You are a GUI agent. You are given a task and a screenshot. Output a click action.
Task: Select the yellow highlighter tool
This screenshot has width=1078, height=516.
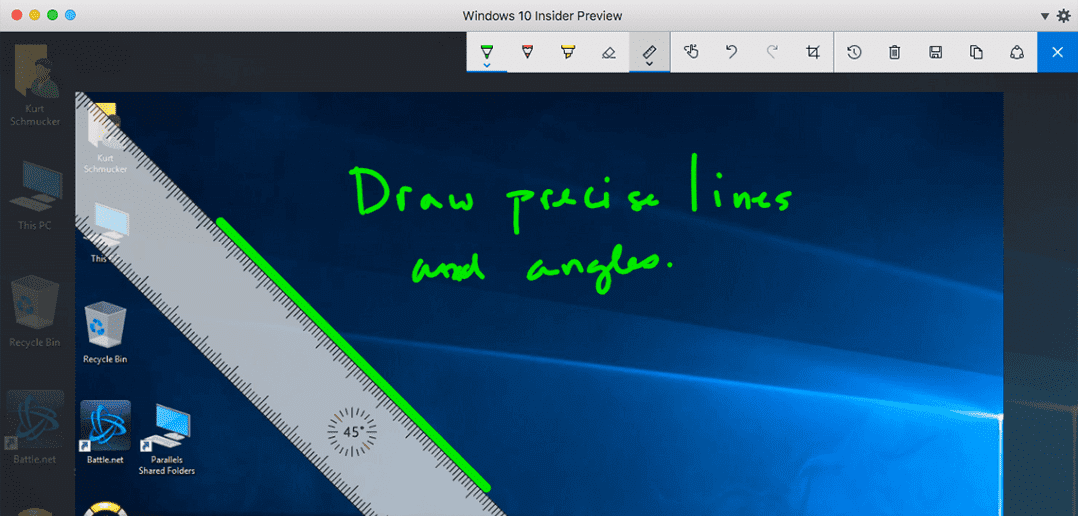click(x=567, y=52)
